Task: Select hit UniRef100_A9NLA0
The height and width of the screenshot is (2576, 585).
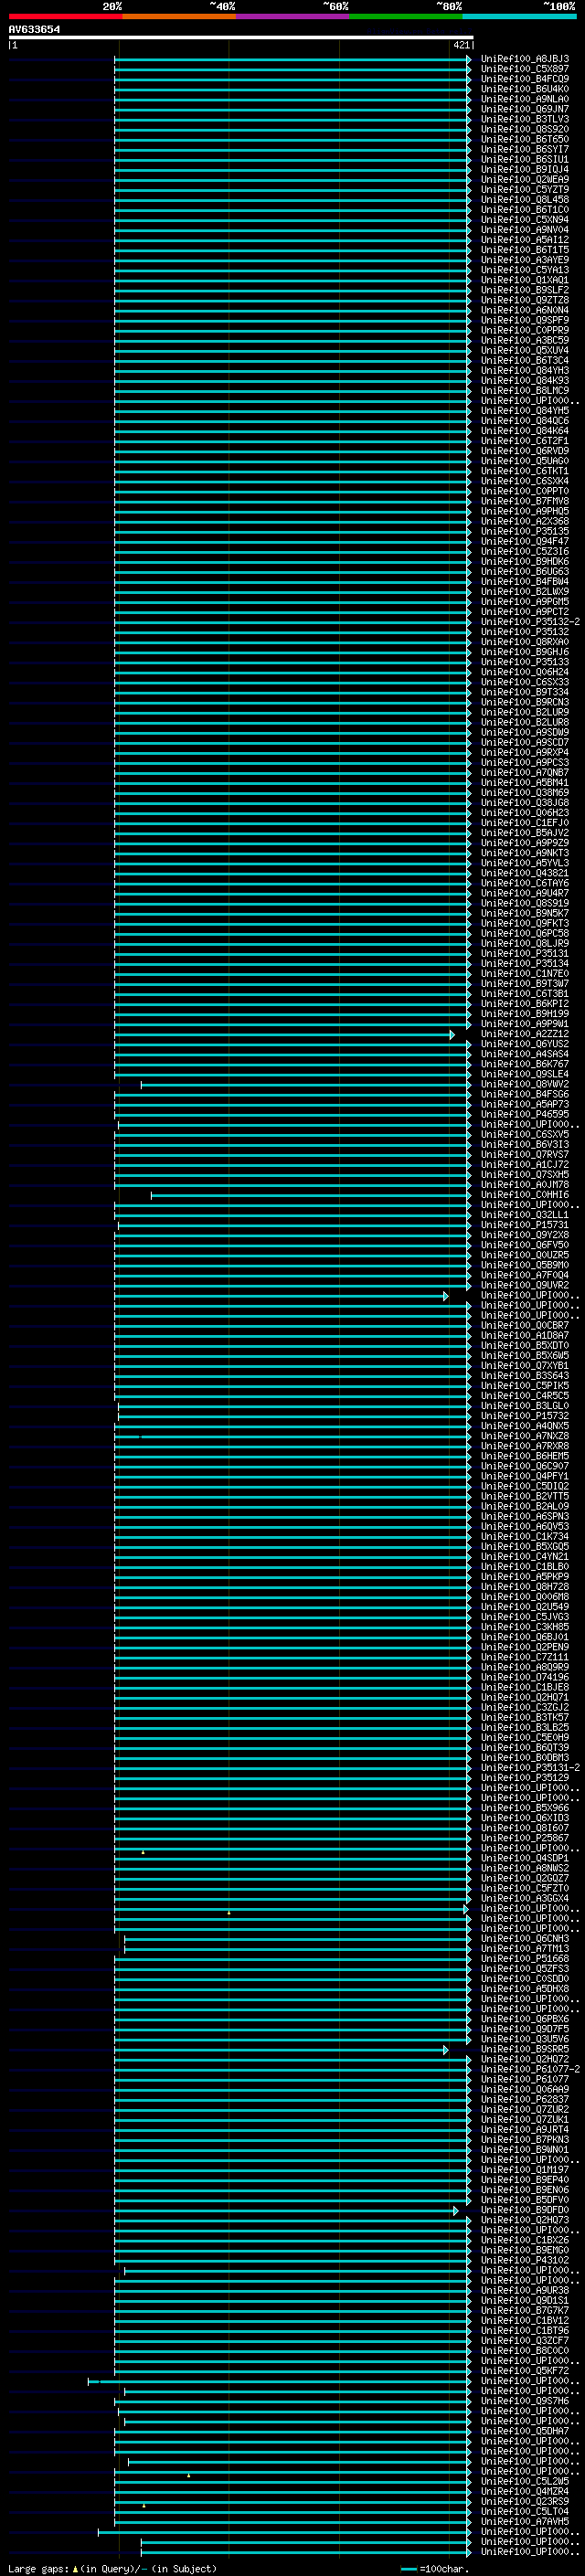Action: (x=525, y=99)
